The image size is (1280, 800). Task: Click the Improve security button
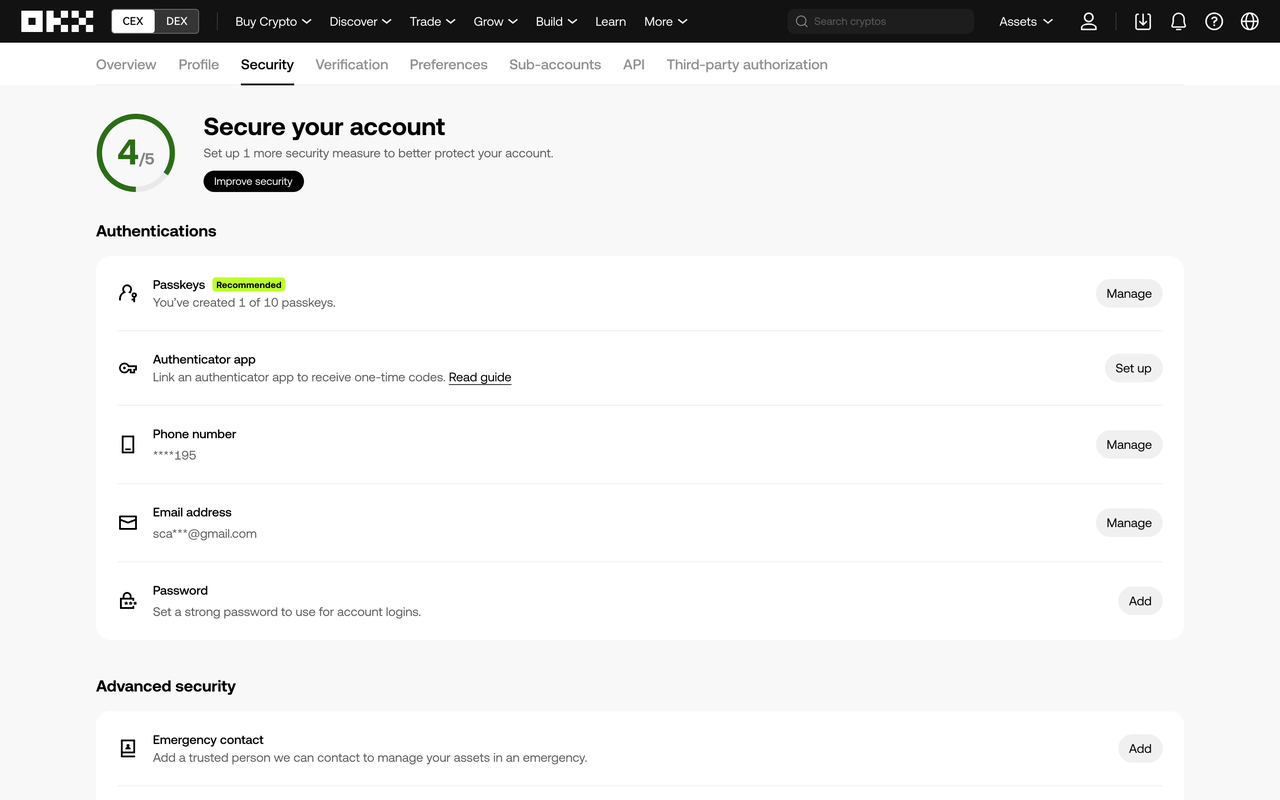(253, 181)
